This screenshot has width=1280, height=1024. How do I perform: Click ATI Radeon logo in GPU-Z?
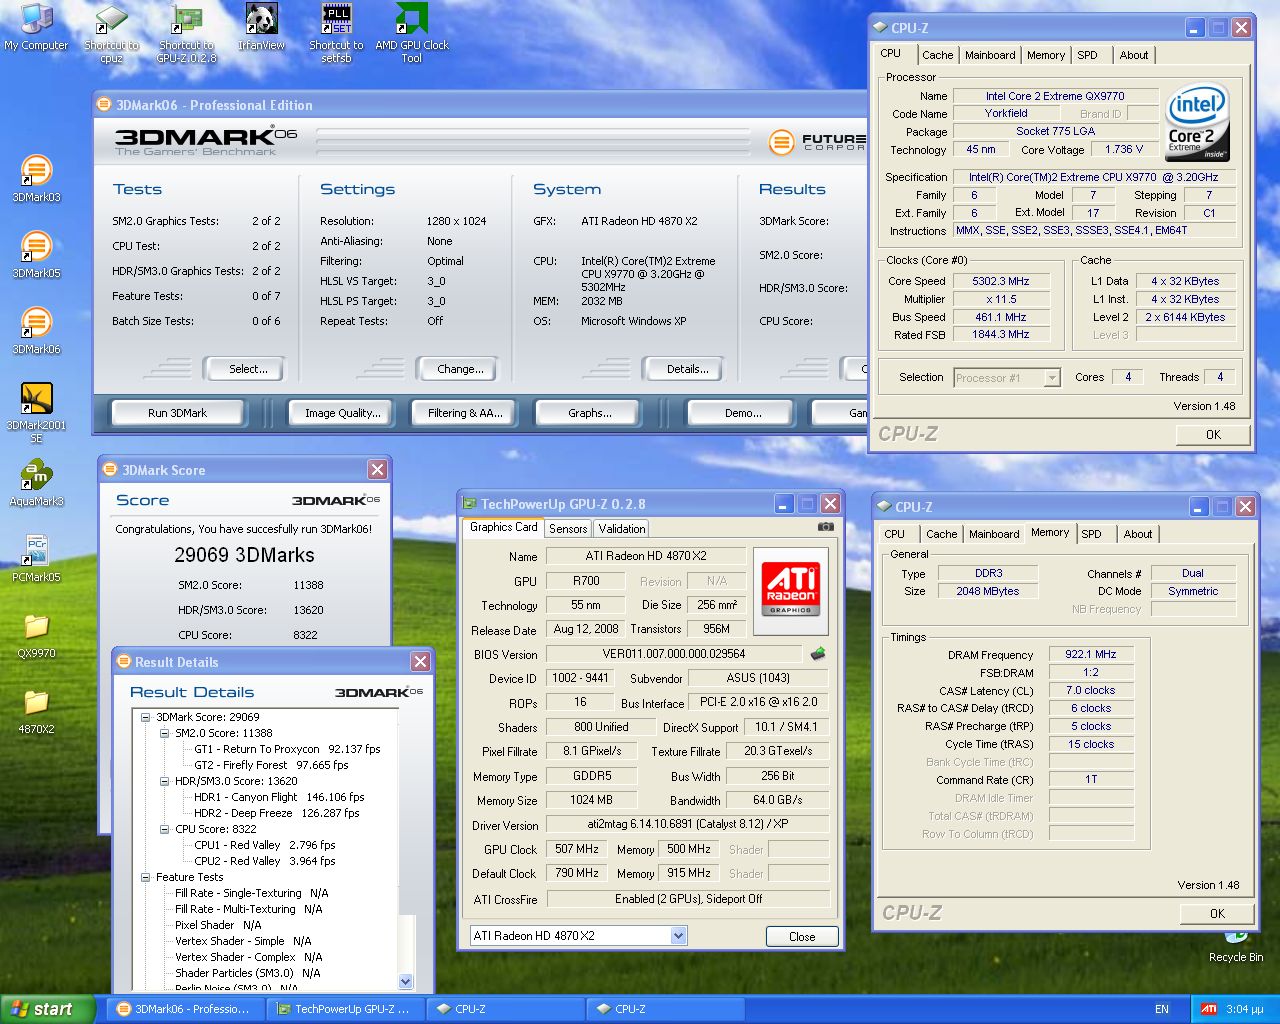[790, 590]
